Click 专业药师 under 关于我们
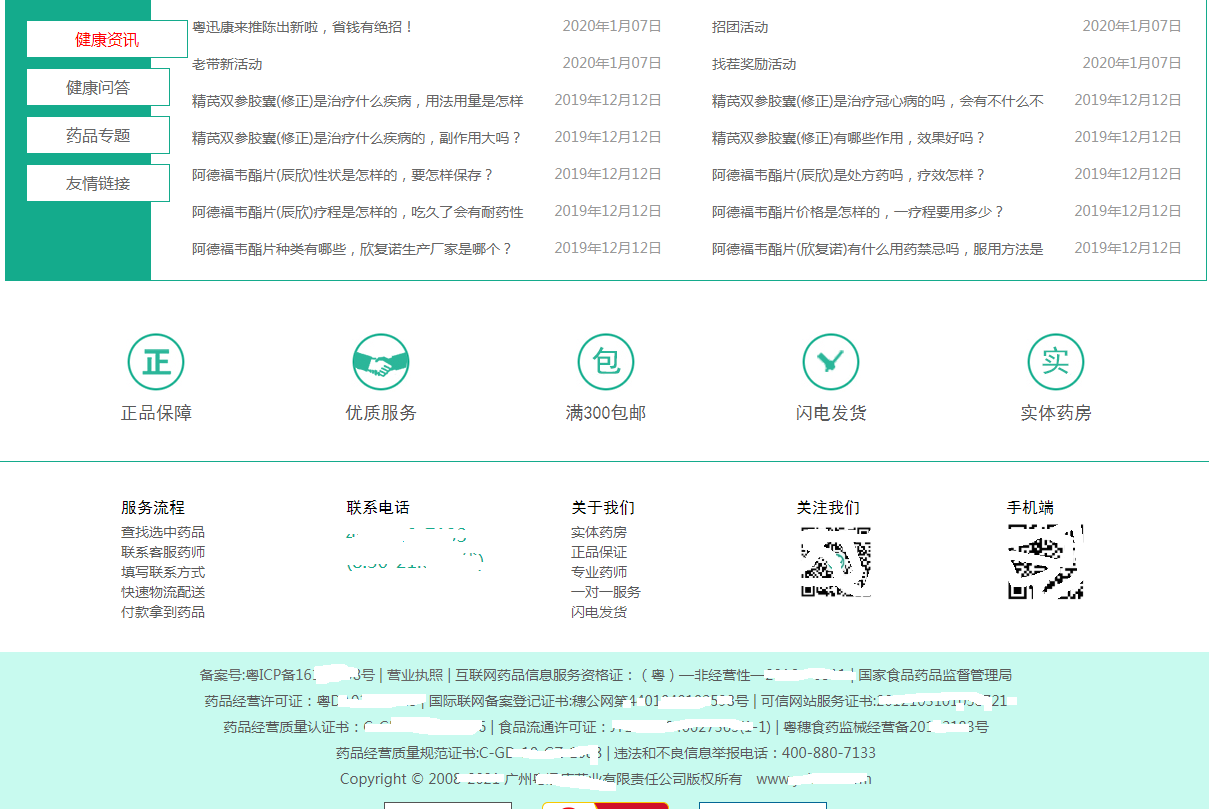Image resolution: width=1209 pixels, height=809 pixels. click(599, 572)
